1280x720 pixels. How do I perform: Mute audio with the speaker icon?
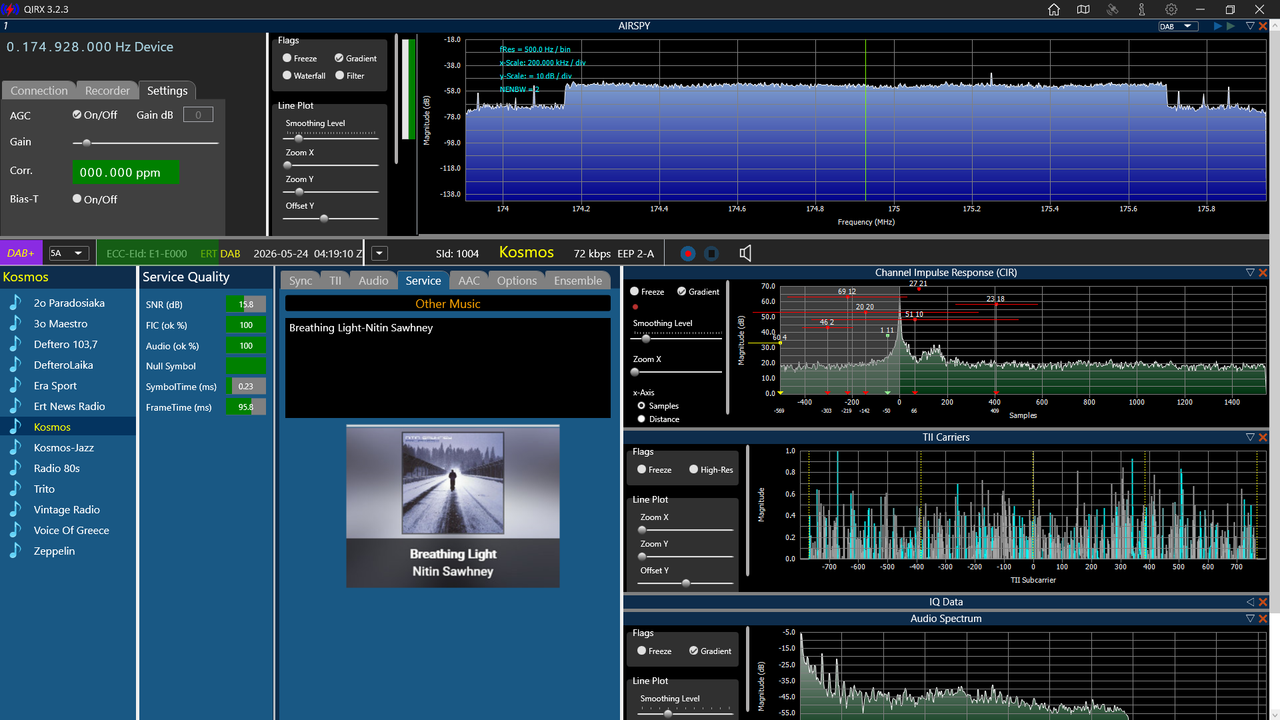coord(745,254)
